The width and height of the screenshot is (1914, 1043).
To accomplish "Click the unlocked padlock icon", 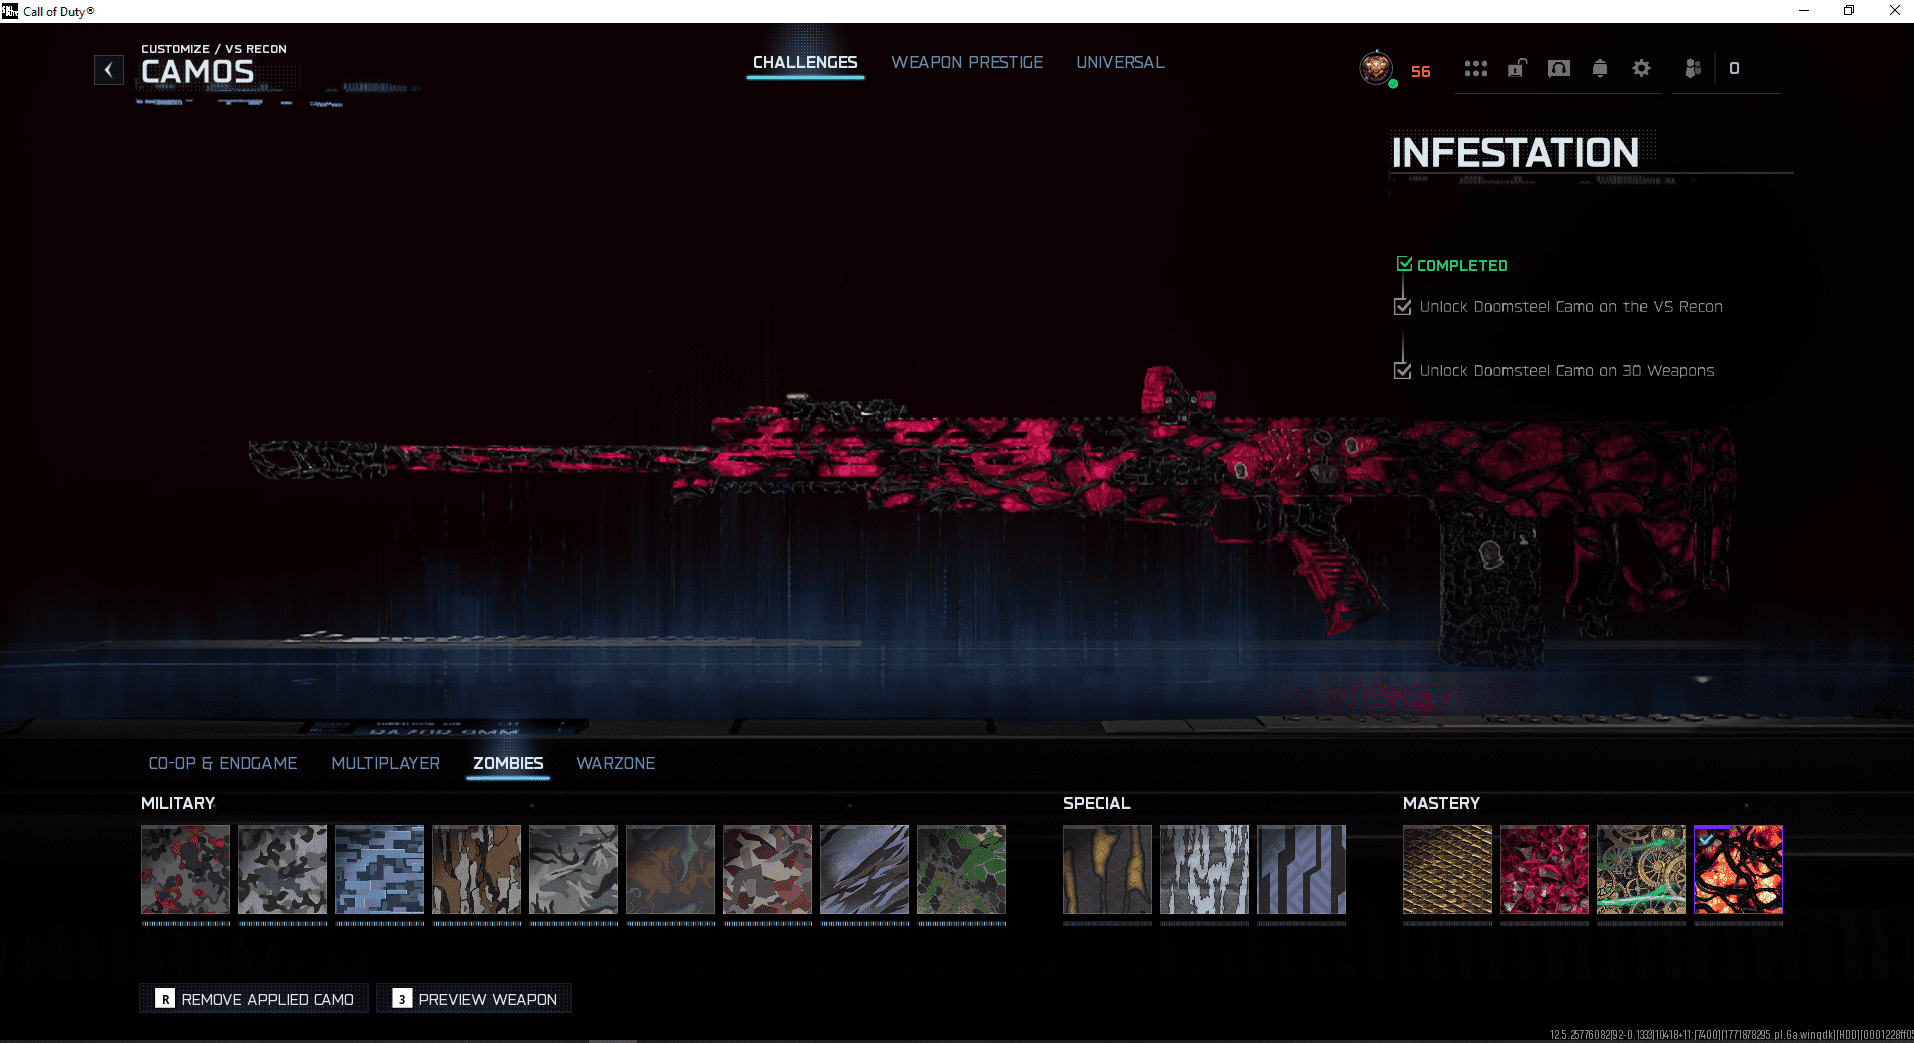I will [1516, 68].
